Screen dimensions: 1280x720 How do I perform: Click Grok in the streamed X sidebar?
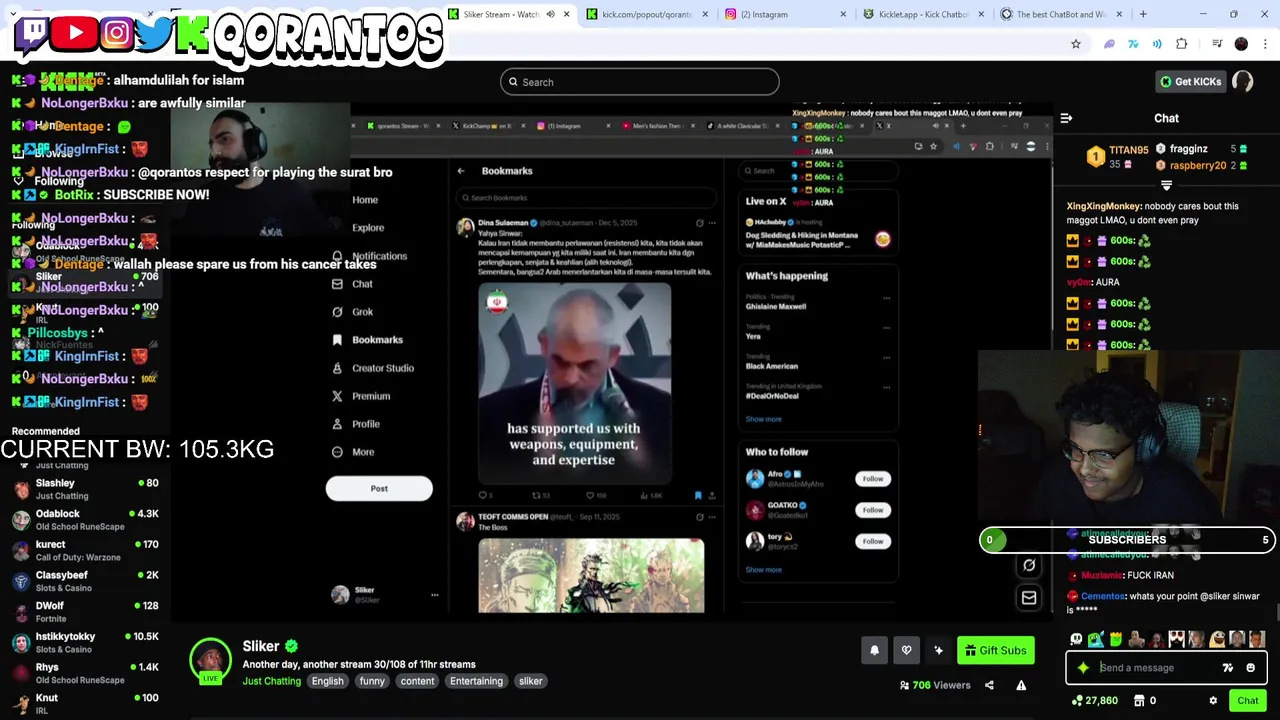coord(352,312)
